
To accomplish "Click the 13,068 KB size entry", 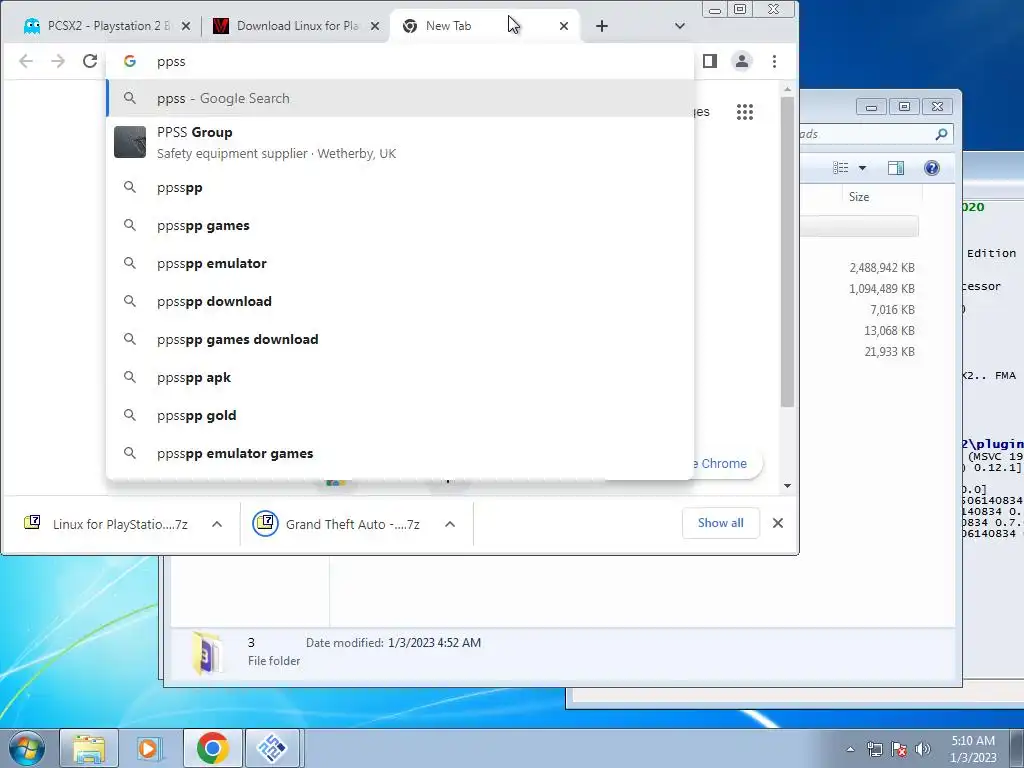I will [889, 330].
